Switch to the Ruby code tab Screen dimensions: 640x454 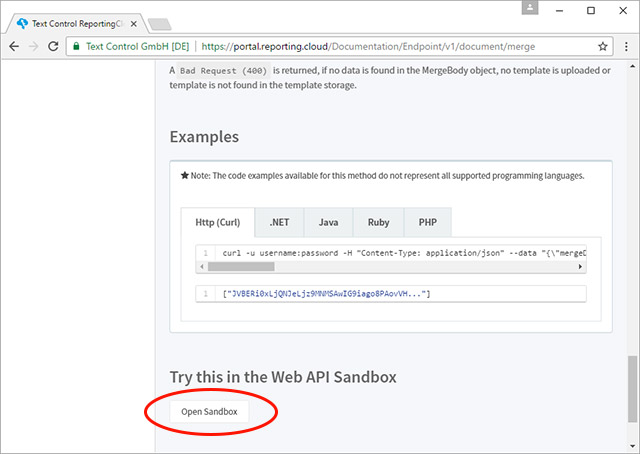pyautogui.click(x=378, y=223)
